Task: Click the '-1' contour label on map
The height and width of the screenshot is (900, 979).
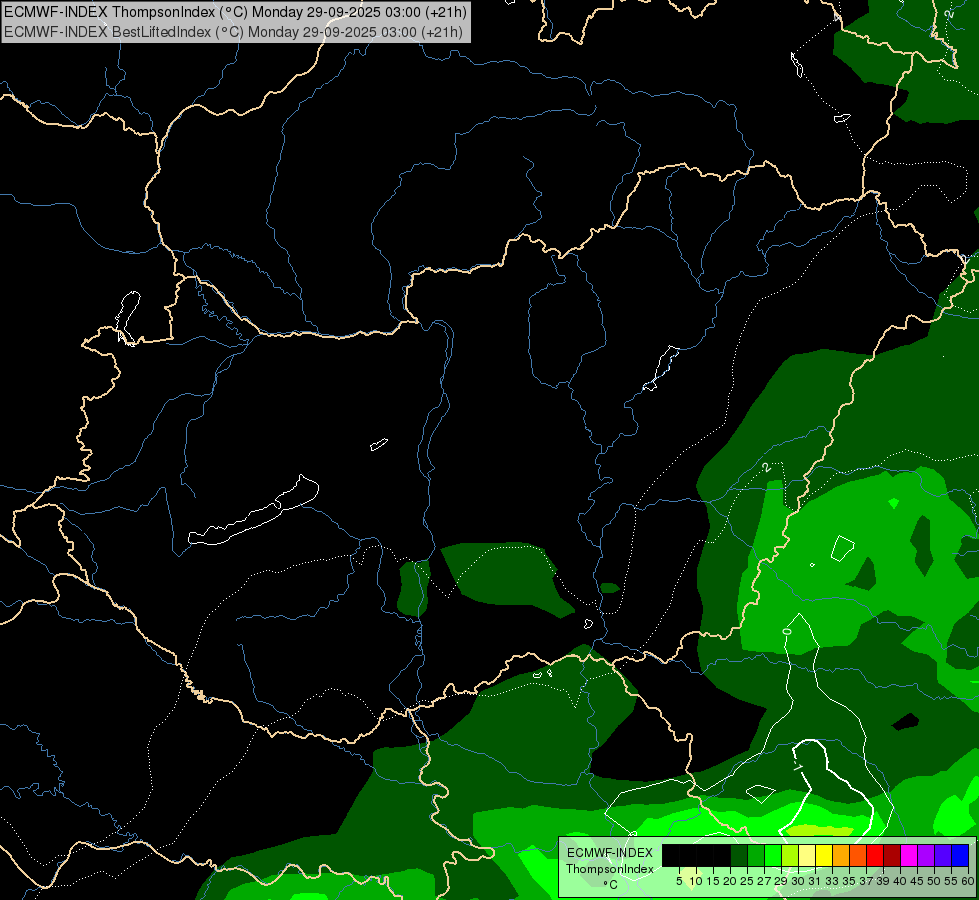Action: (x=798, y=766)
